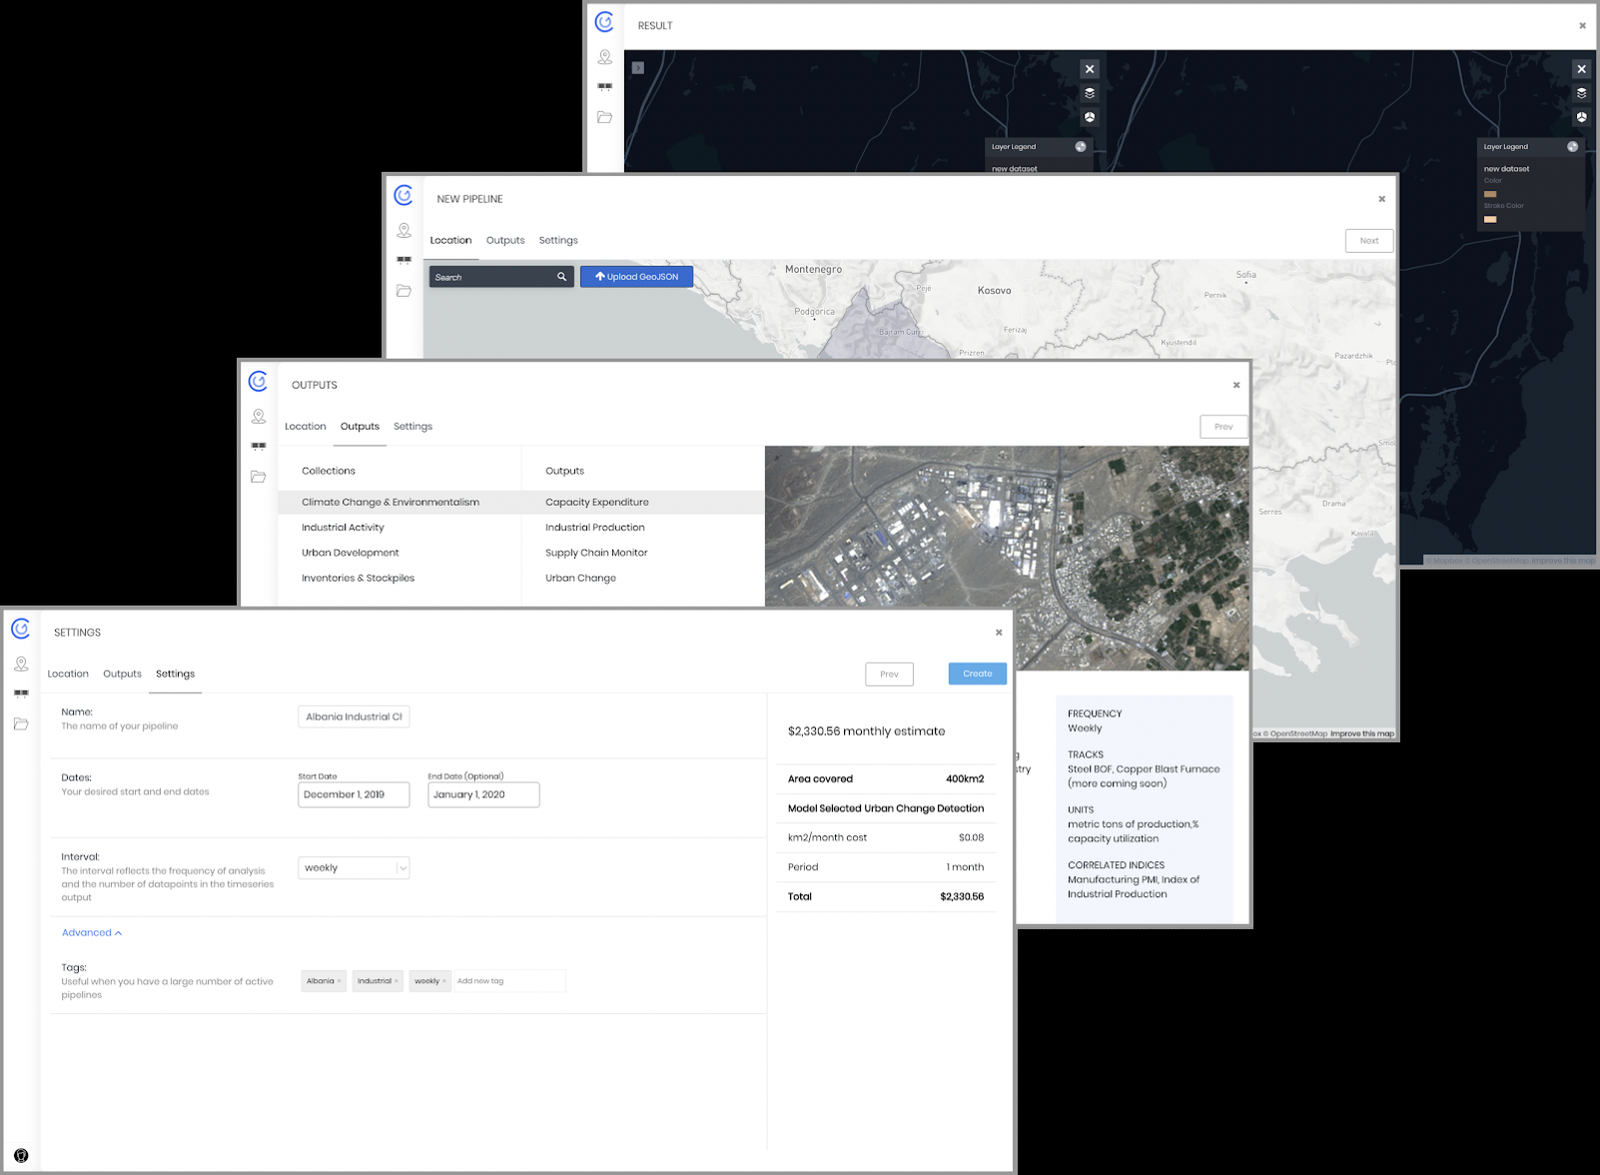Click Prev in the Outputs window
The height and width of the screenshot is (1175, 1600).
(x=1224, y=427)
